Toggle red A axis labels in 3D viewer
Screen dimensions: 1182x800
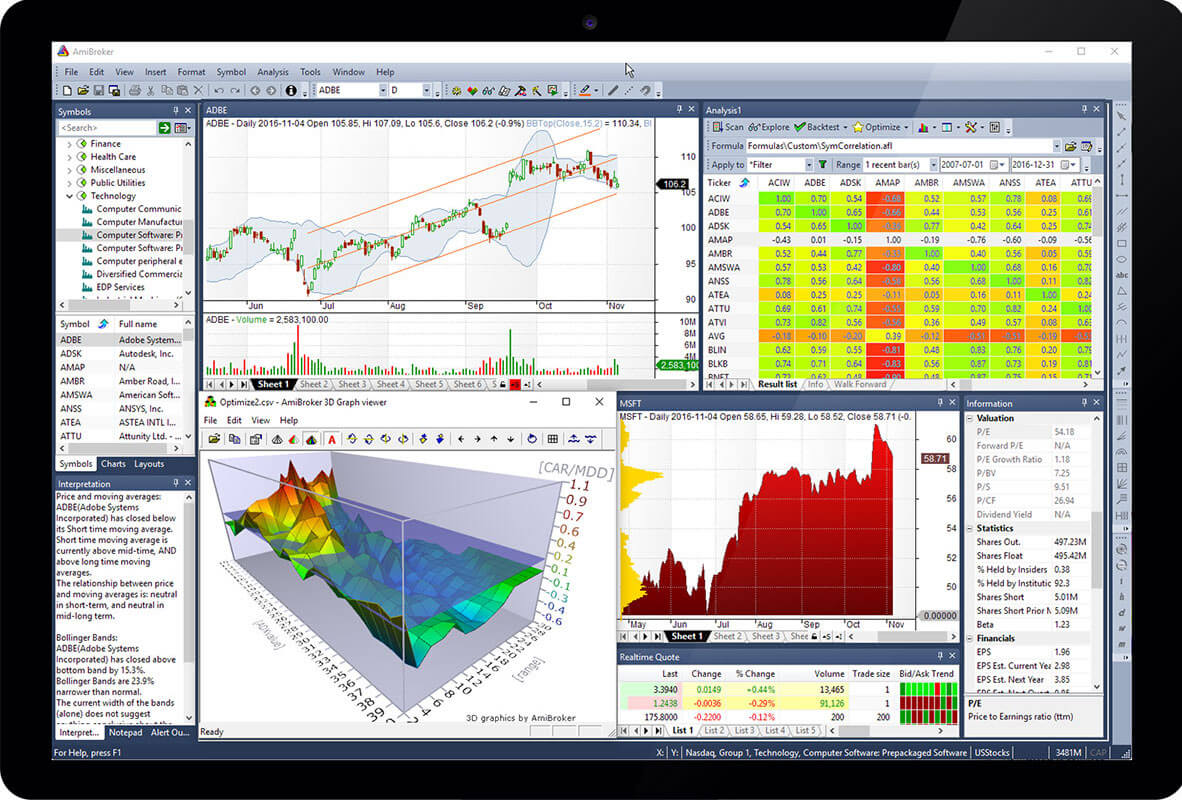[x=332, y=439]
